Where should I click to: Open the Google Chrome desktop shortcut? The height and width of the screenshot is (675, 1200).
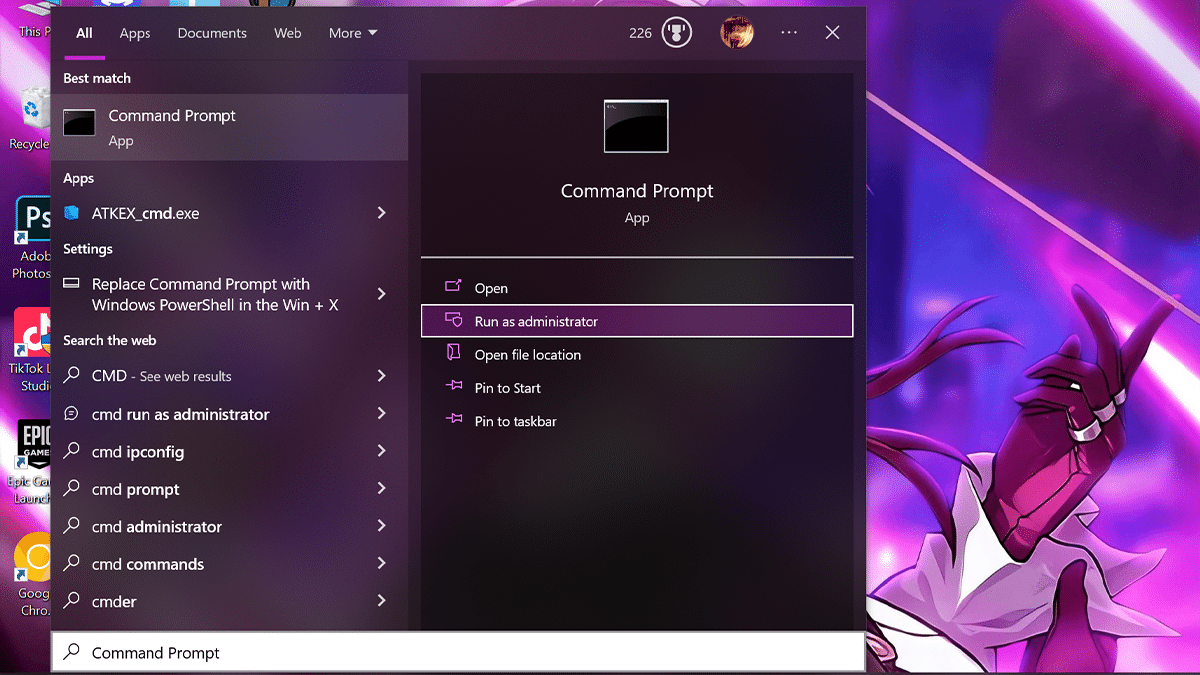33,560
